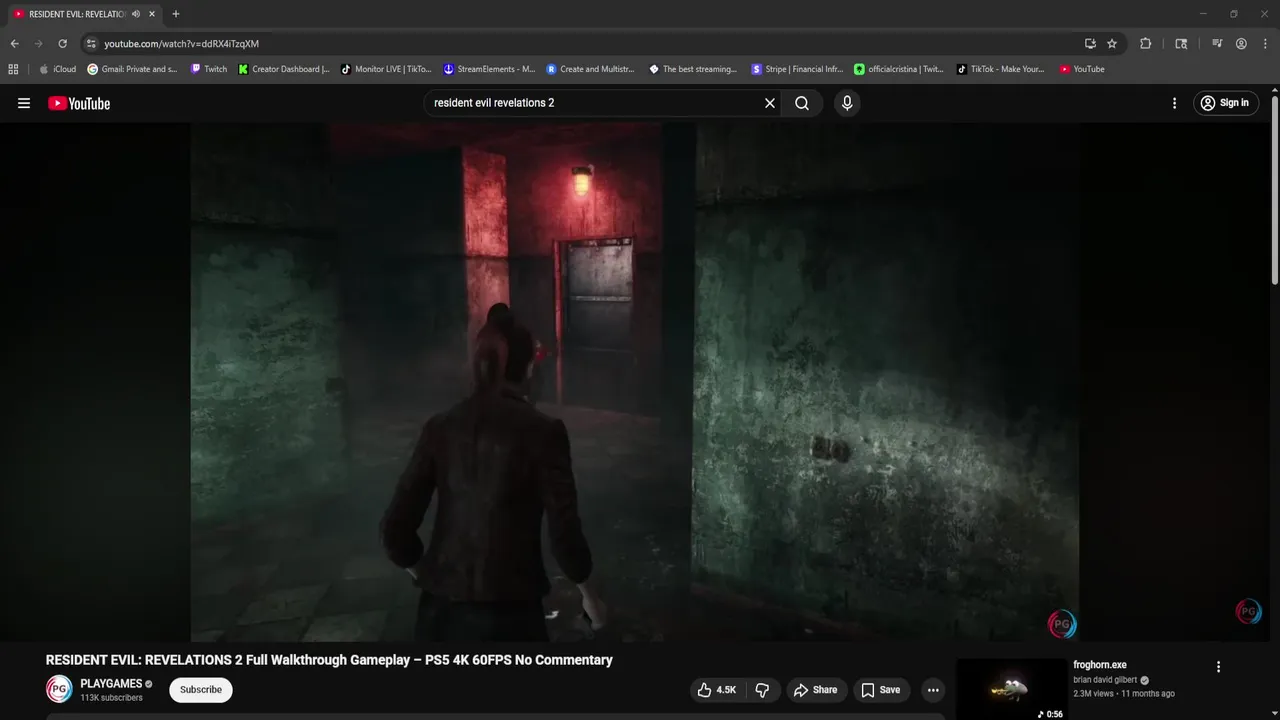Install app icon in address bar
Screen dimensions: 1280x720
pos(1090,44)
